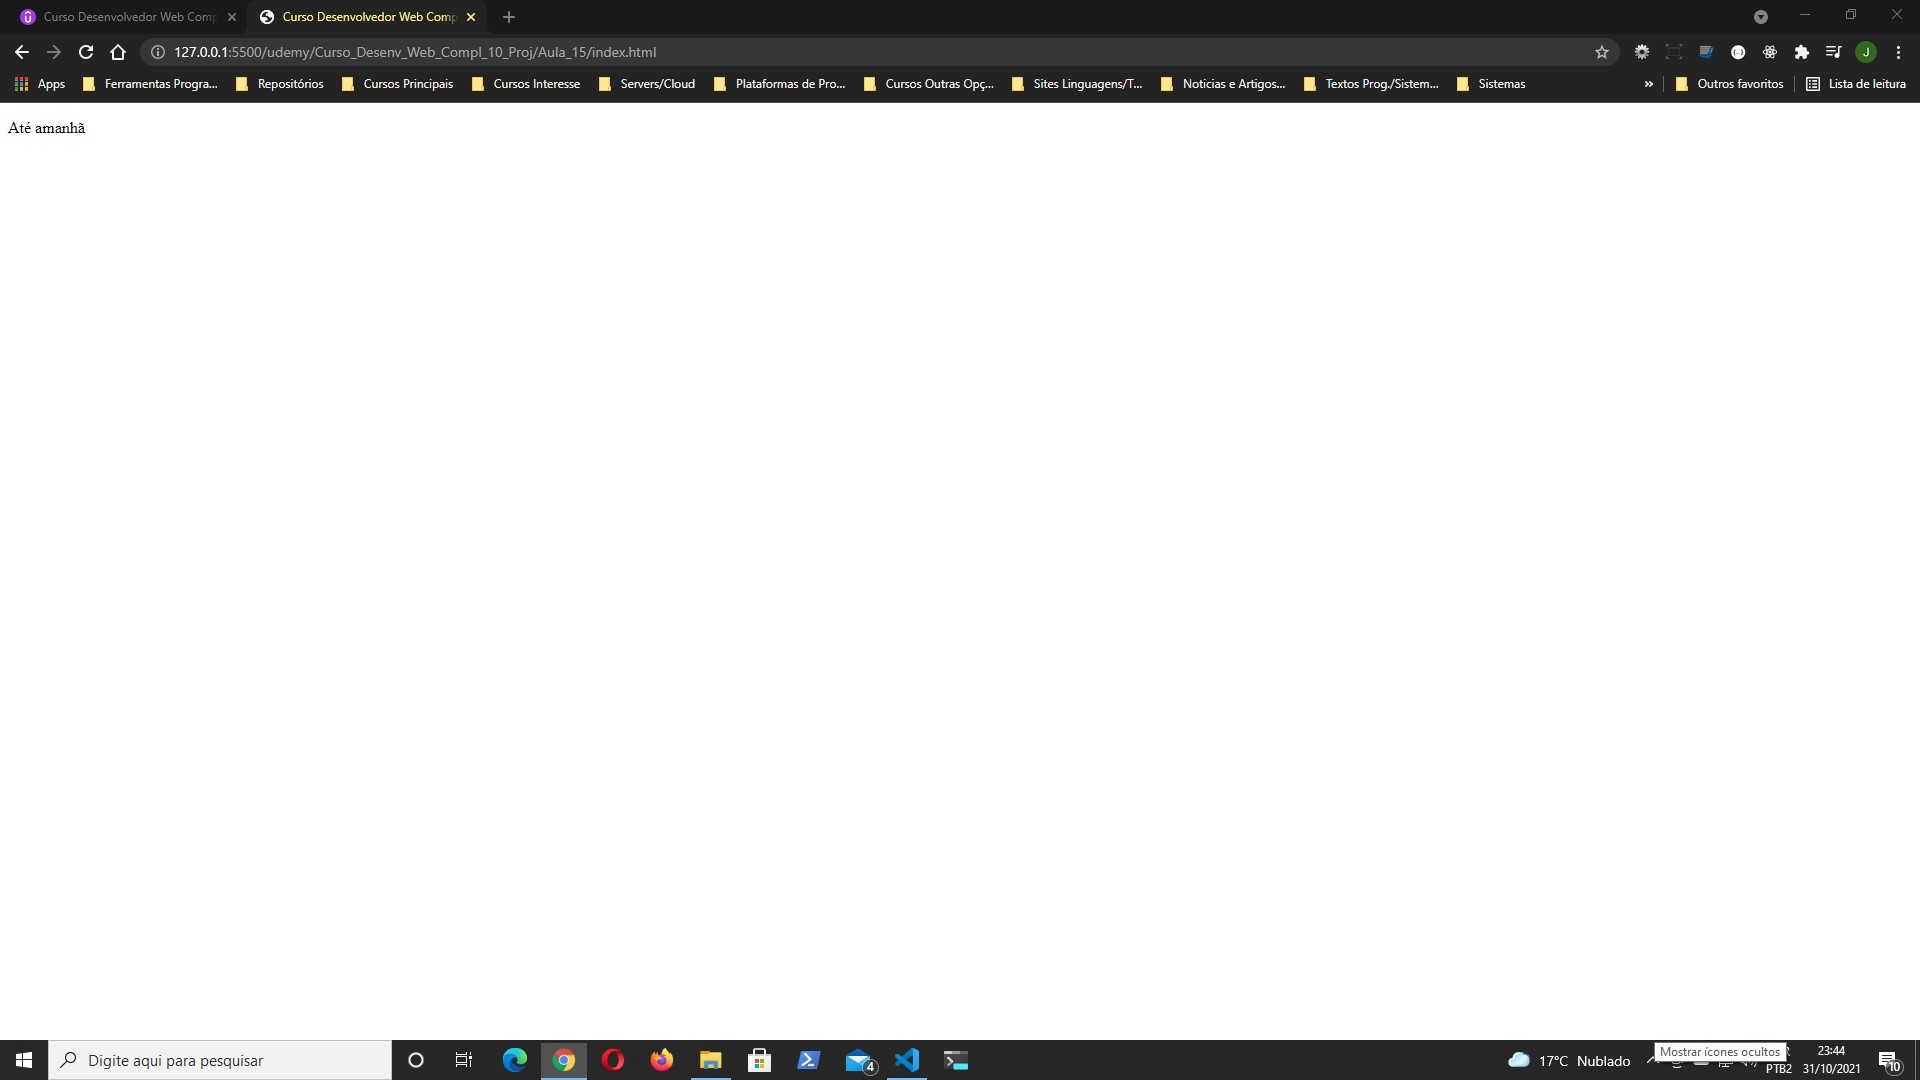Open the blue laptop extension icon
The width and height of the screenshot is (1920, 1080).
[x=1706, y=52]
